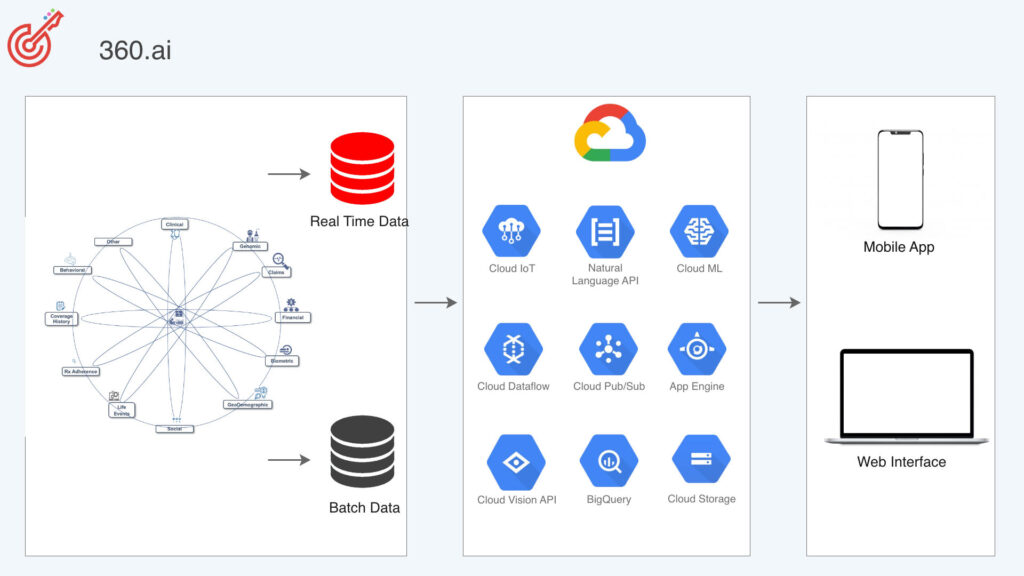Click the Clinical label box
Image resolution: width=1024 pixels, height=576 pixels.
click(174, 224)
